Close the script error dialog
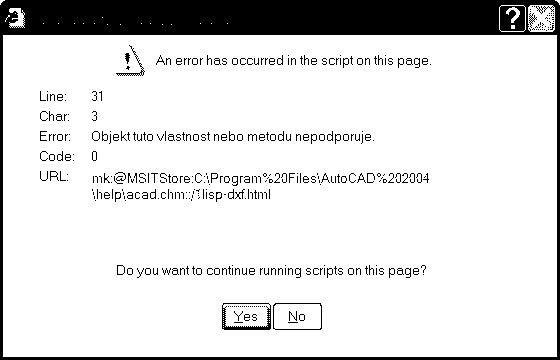This screenshot has width=560, height=360. pyautogui.click(x=541, y=19)
